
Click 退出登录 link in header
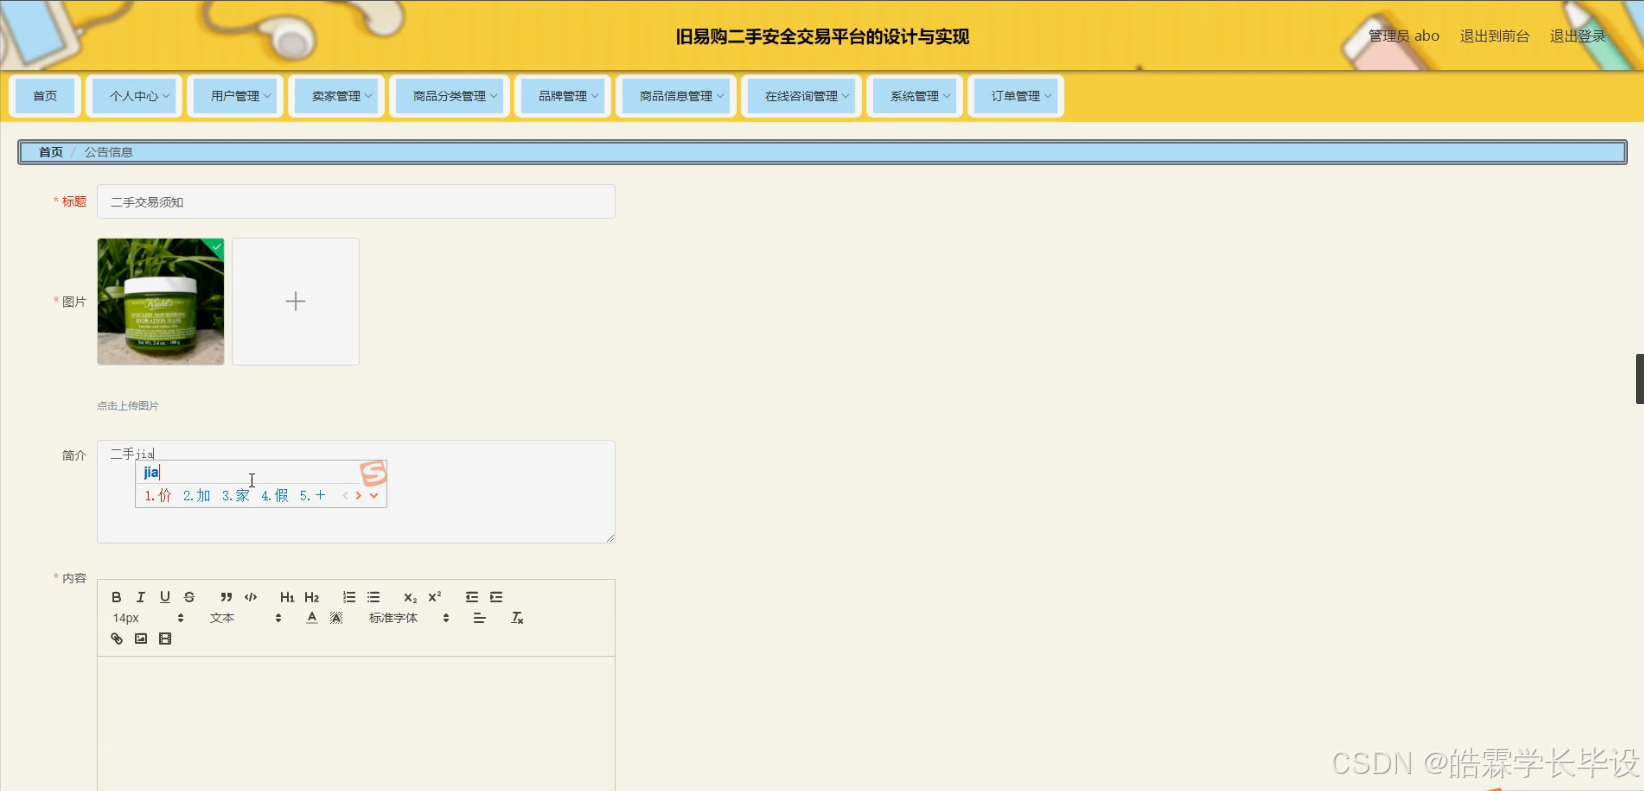1577,36
